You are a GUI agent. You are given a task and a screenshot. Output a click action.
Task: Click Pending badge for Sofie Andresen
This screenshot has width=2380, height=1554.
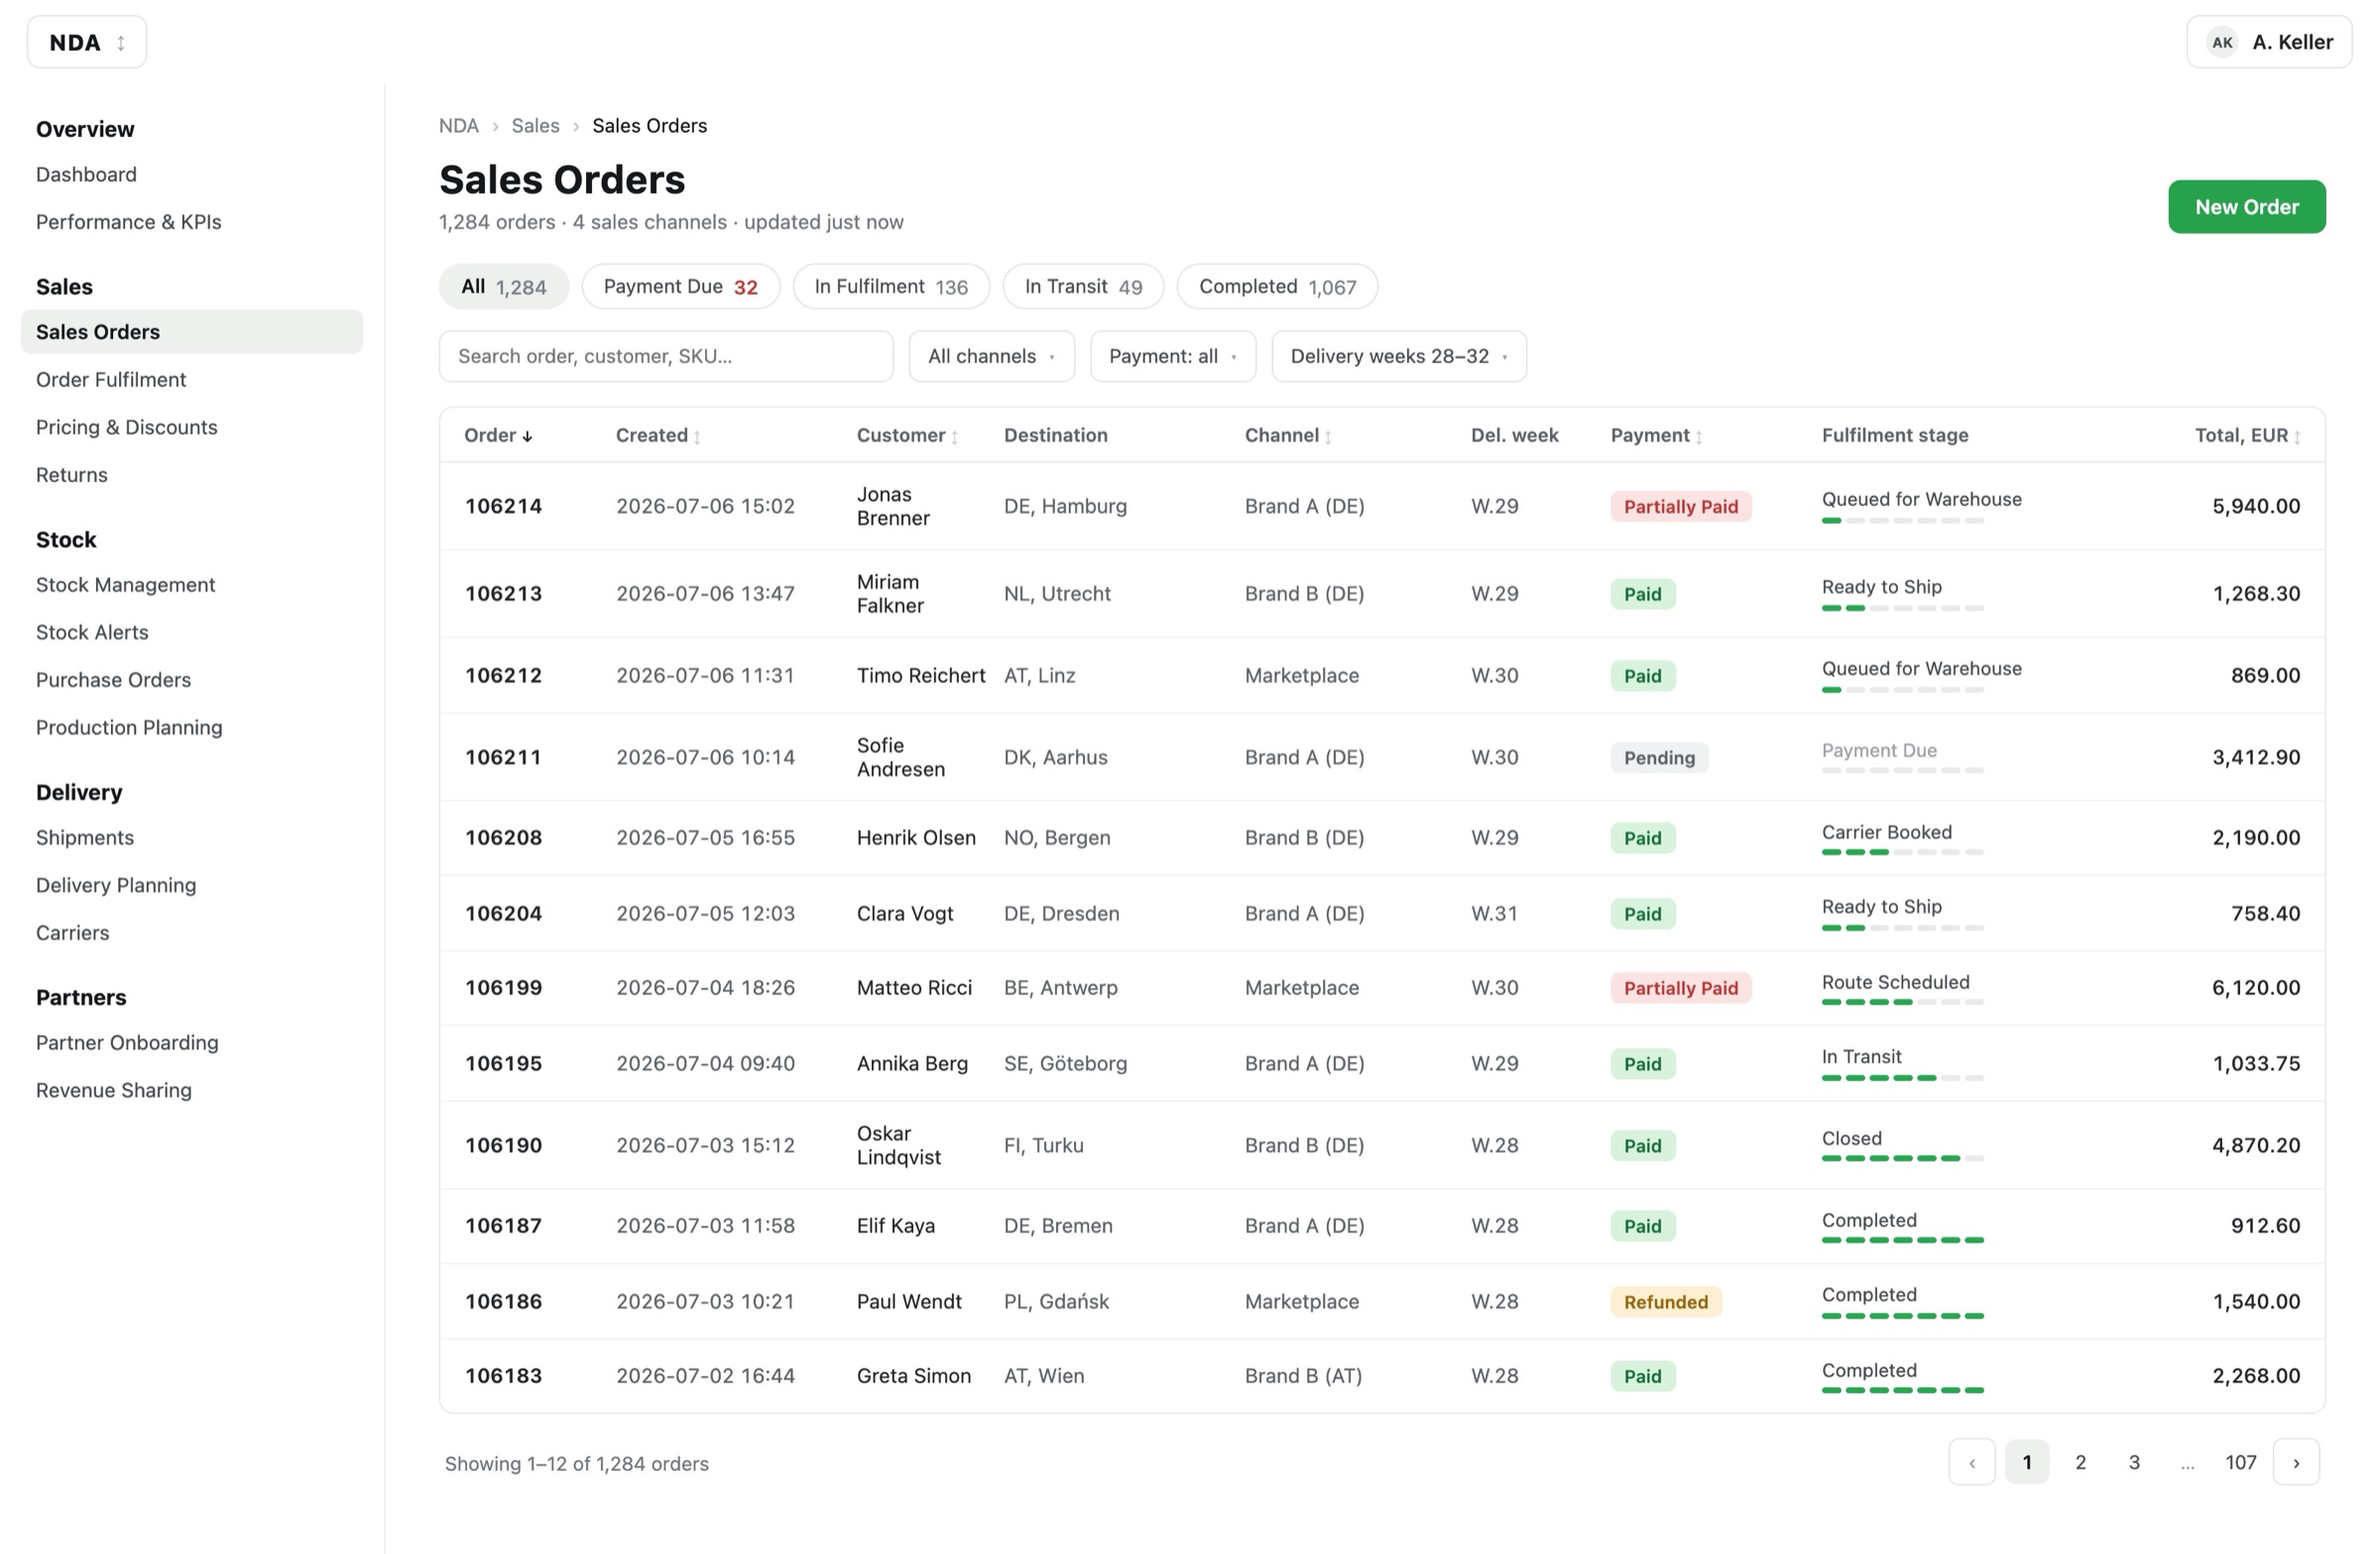pyautogui.click(x=1659, y=758)
